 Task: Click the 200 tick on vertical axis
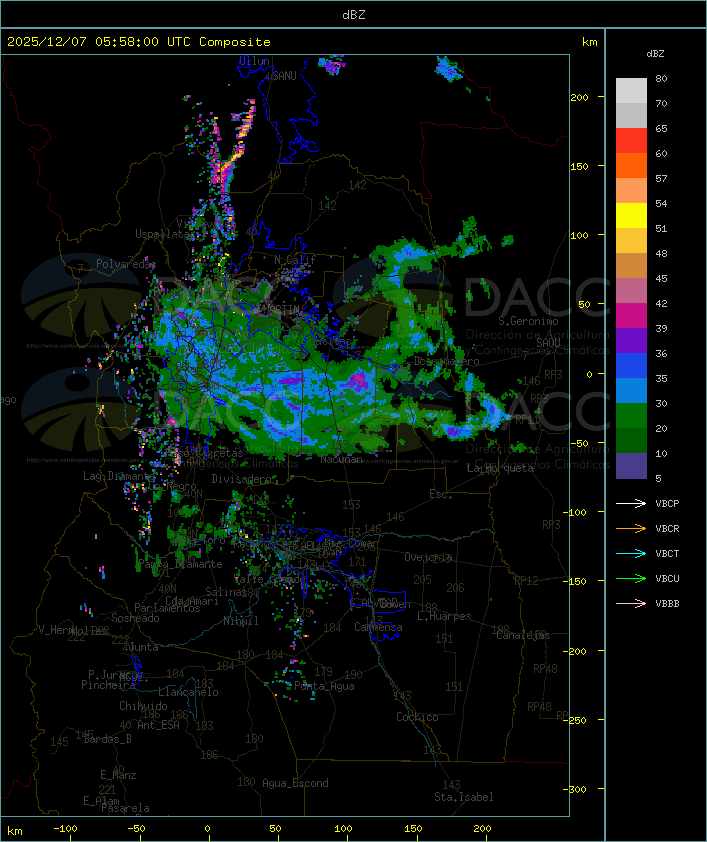[580, 97]
